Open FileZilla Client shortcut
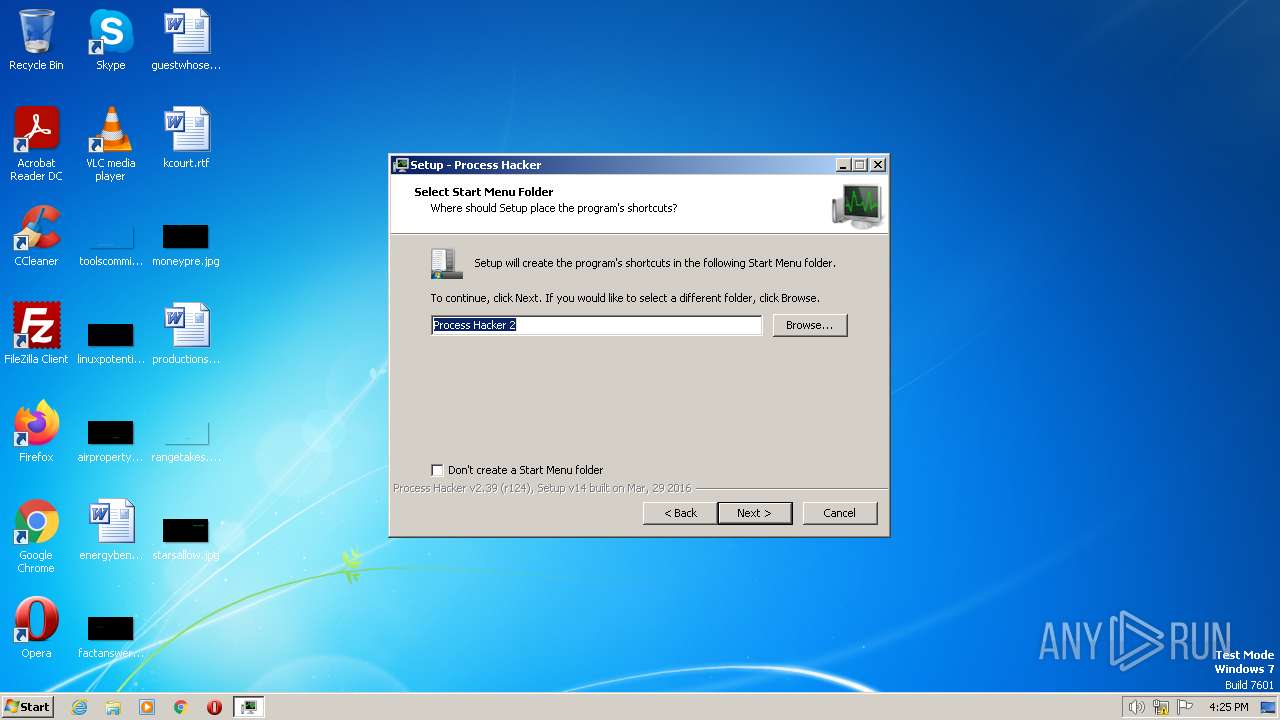 (36, 334)
